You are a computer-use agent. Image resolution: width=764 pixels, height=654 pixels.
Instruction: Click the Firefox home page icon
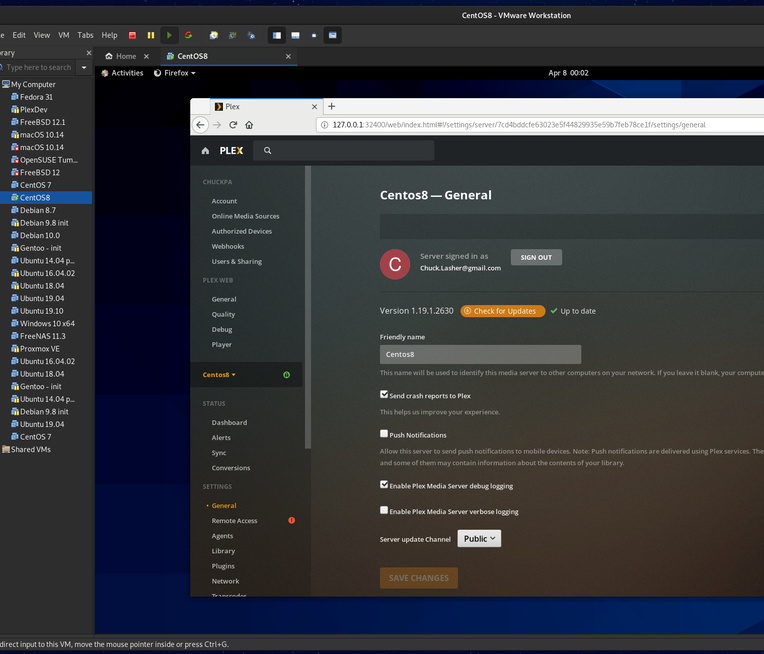coord(249,125)
